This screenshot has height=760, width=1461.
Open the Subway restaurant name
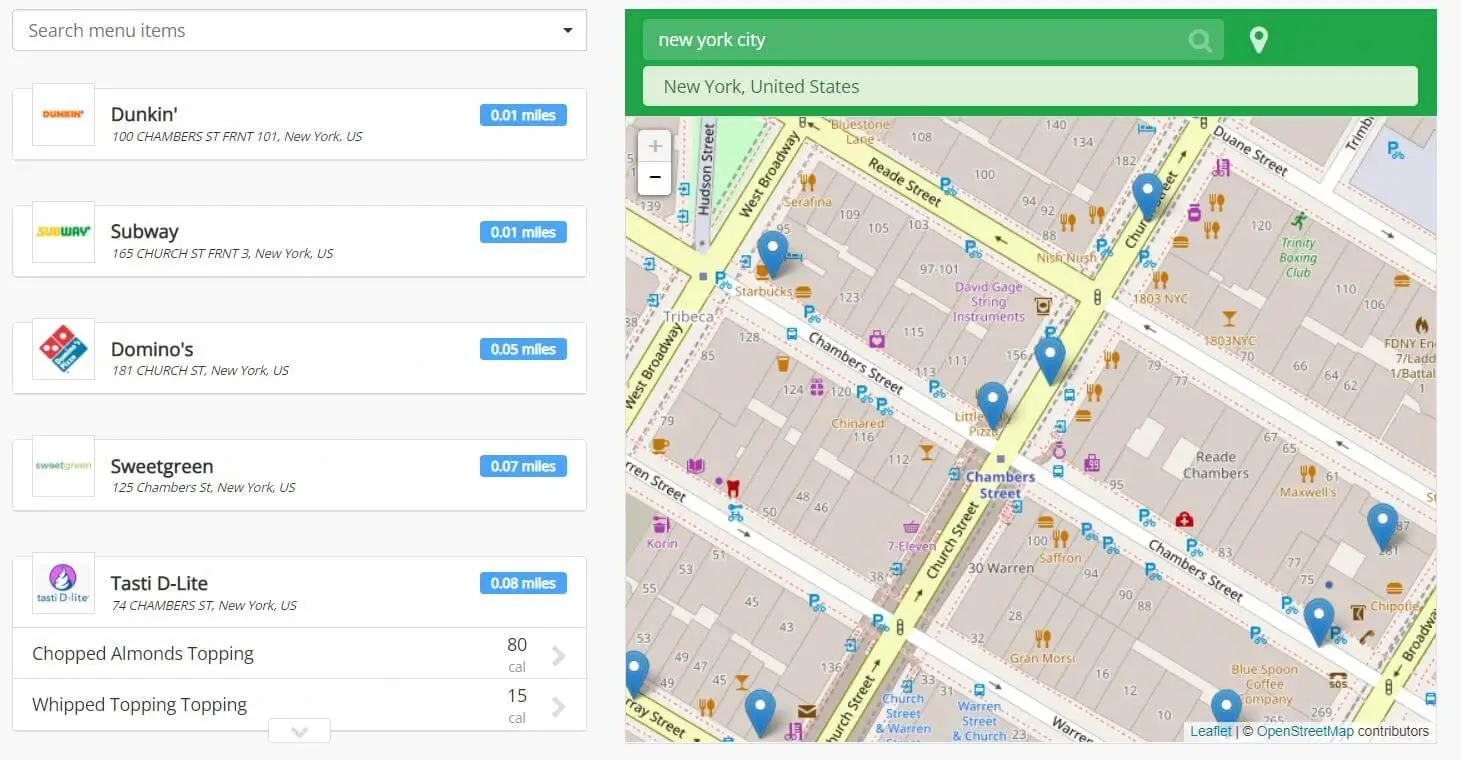tap(145, 231)
